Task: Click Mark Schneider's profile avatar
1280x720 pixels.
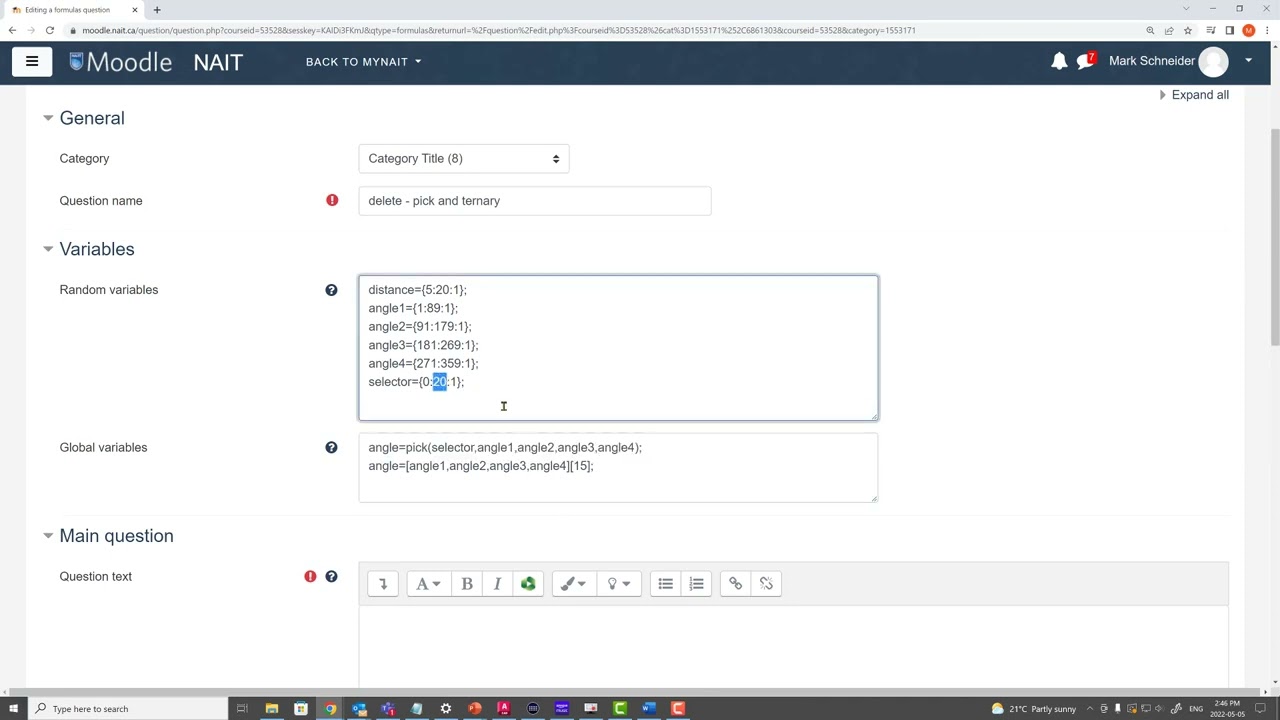Action: (x=1213, y=62)
